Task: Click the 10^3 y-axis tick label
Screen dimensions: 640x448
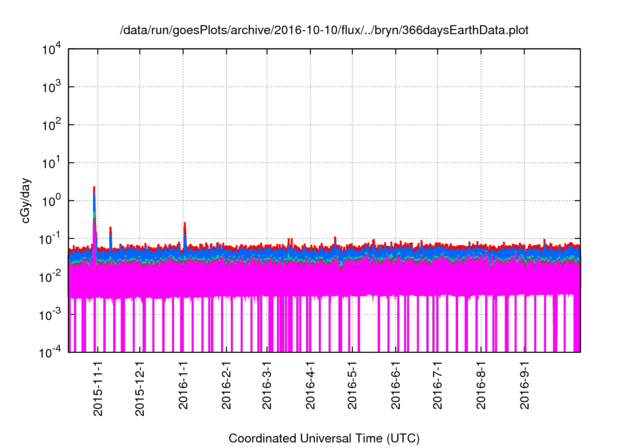Action: (53, 87)
